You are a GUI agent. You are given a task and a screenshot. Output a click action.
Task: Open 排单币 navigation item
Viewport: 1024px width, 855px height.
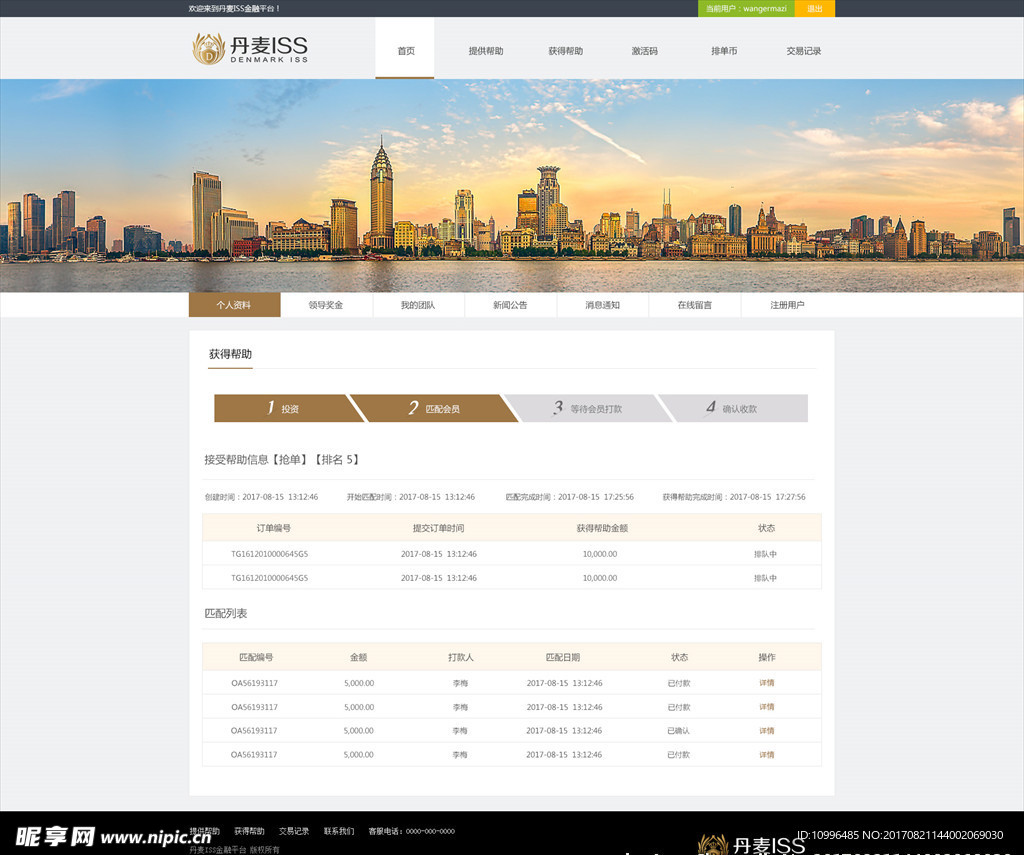[724, 51]
